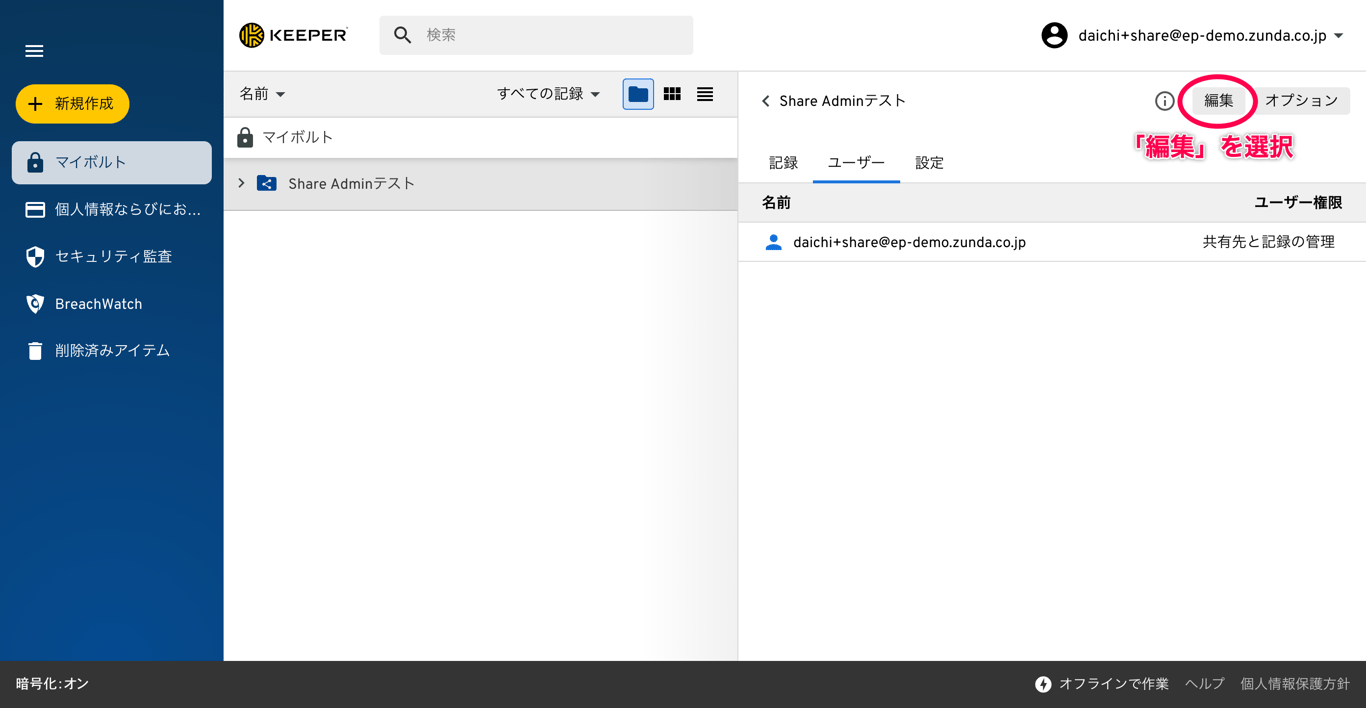Click the オプション button
Screen dimensions: 1366x708
point(1303,100)
